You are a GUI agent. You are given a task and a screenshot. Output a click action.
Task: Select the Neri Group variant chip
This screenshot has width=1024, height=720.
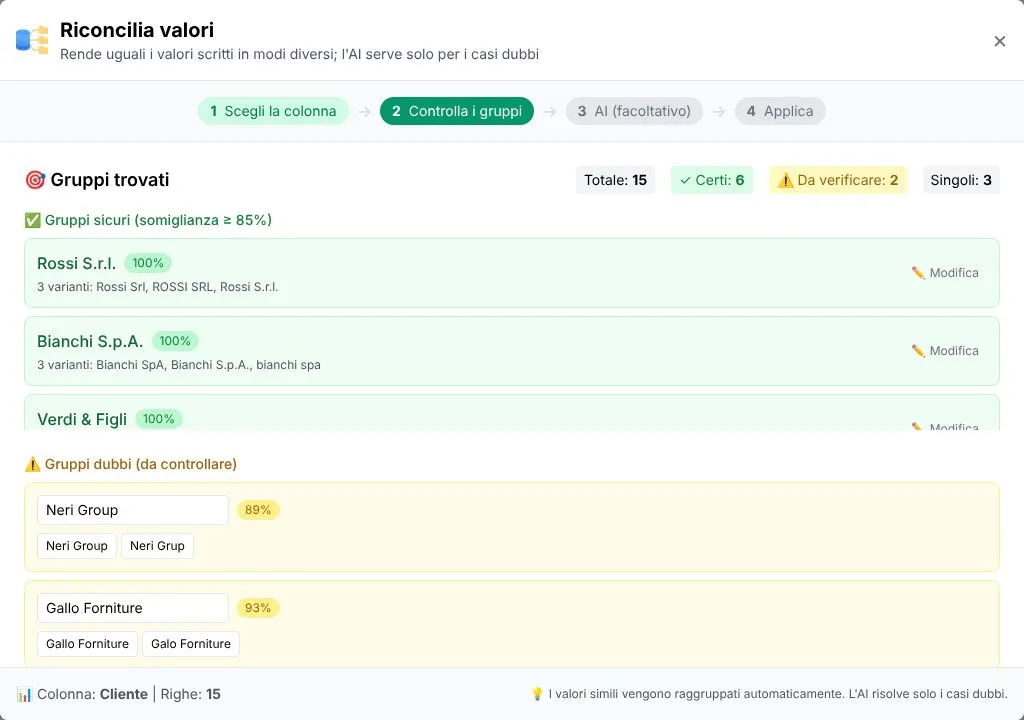[x=76, y=546]
